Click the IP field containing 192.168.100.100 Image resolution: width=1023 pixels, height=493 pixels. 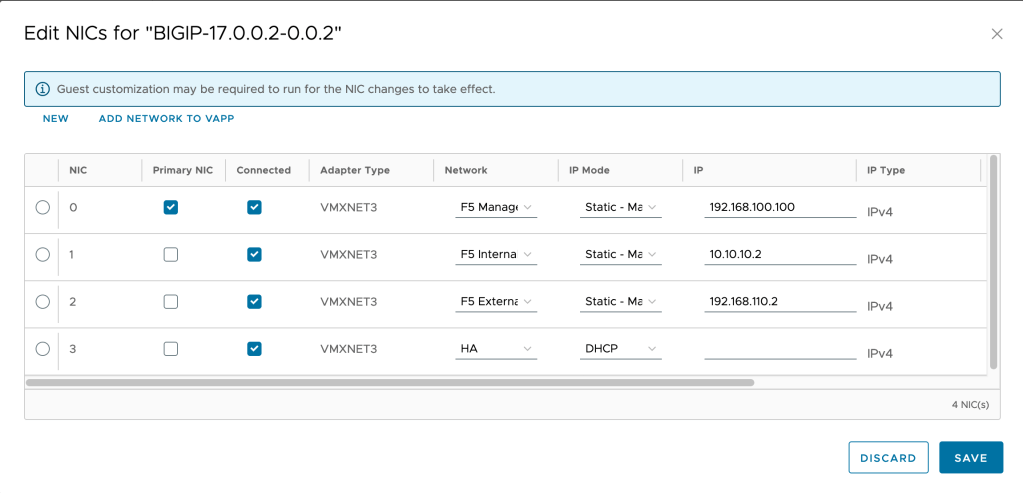pos(779,208)
